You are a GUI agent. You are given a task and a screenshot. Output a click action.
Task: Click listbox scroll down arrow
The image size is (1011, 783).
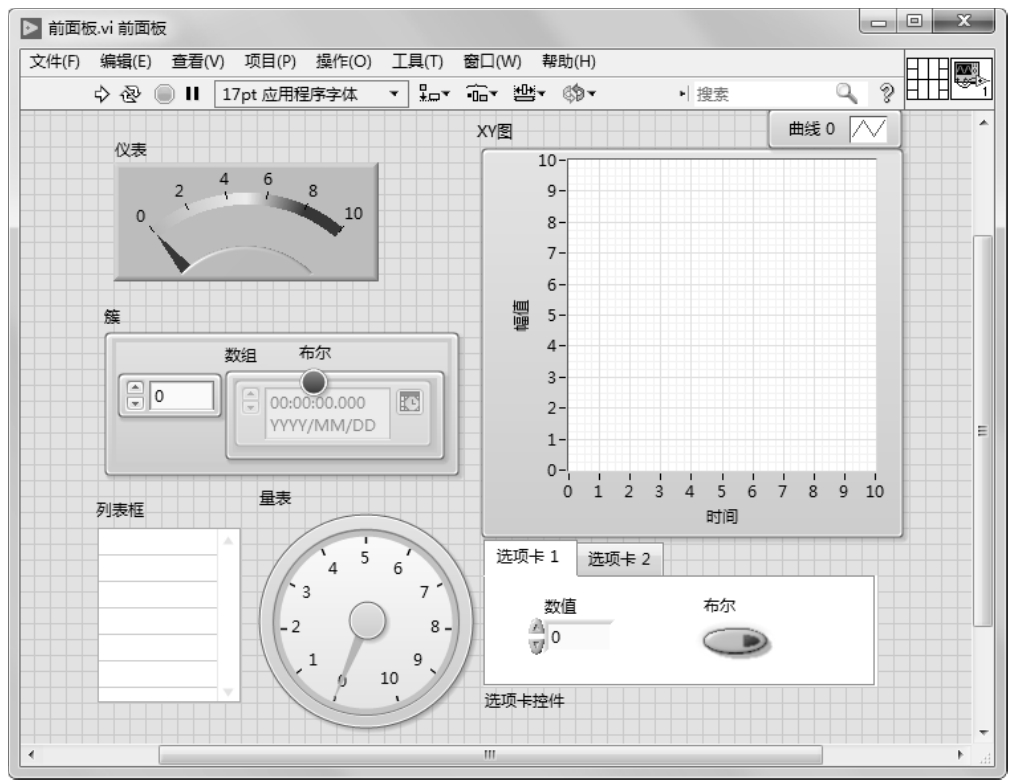[228, 691]
